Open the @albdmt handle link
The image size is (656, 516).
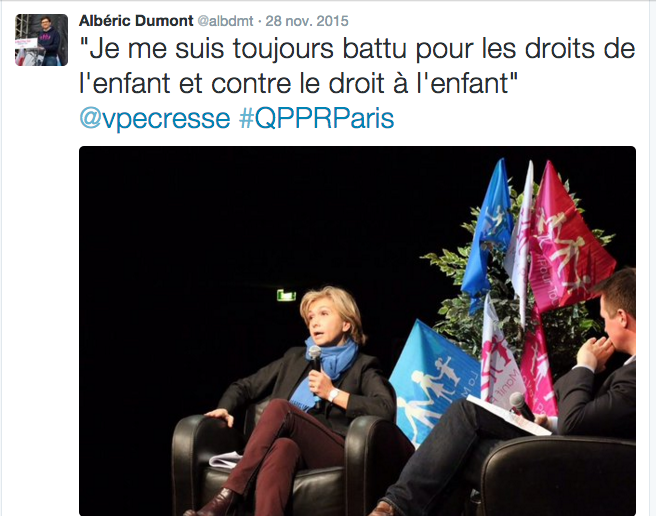tap(225, 21)
